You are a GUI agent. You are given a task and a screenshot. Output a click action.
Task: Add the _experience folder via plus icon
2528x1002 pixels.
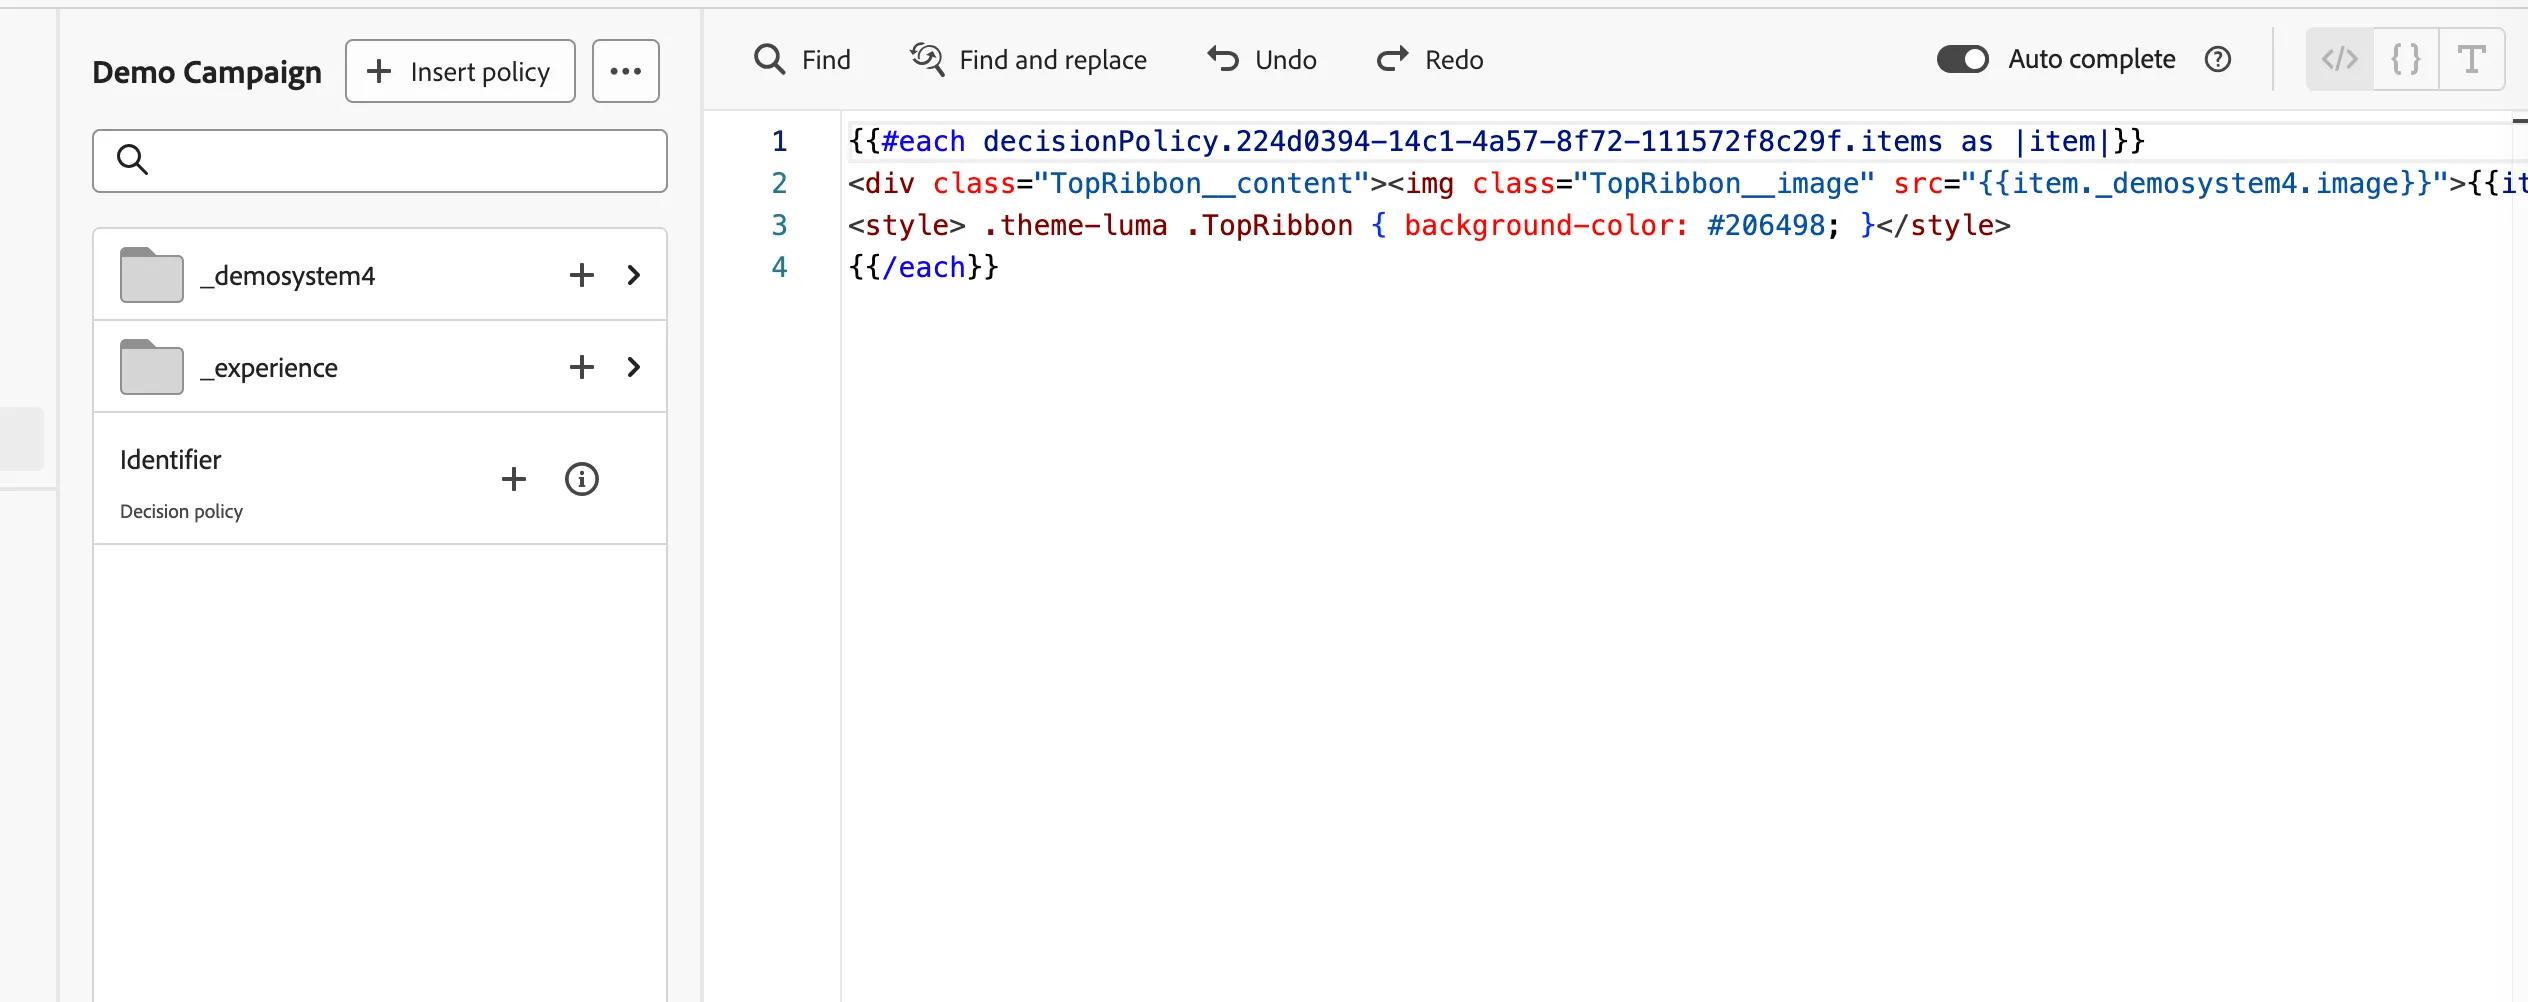[582, 367]
